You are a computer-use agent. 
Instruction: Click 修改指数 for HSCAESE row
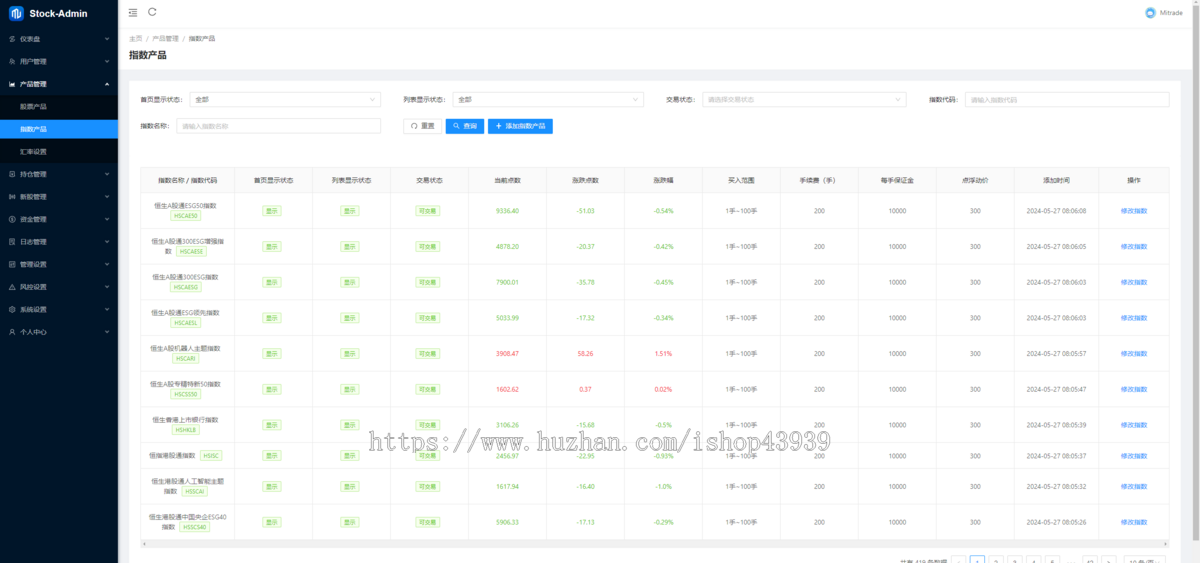pos(1134,246)
